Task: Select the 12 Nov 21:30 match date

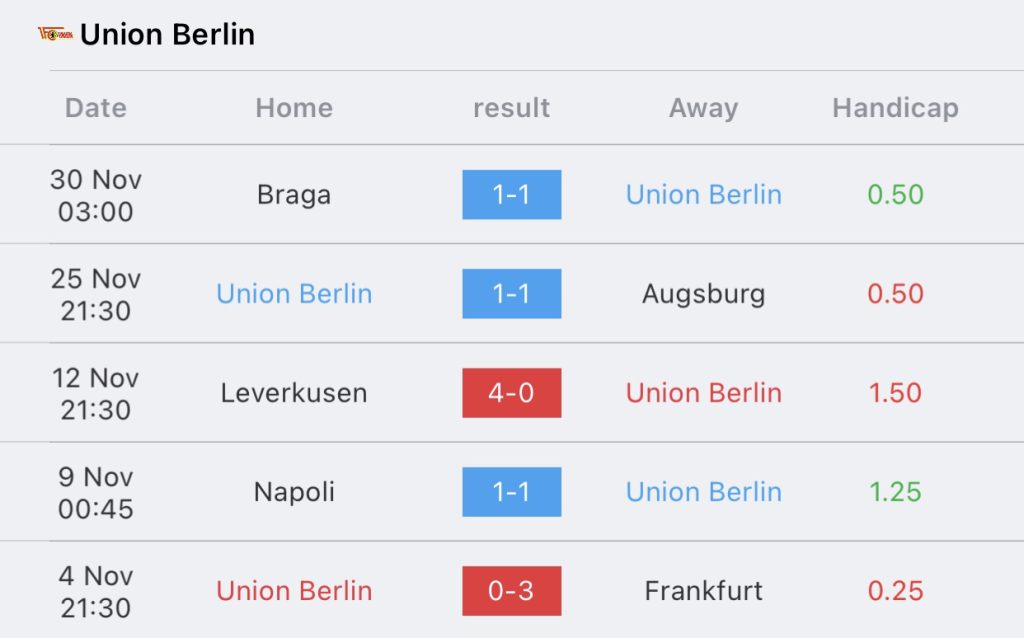Action: (x=95, y=394)
